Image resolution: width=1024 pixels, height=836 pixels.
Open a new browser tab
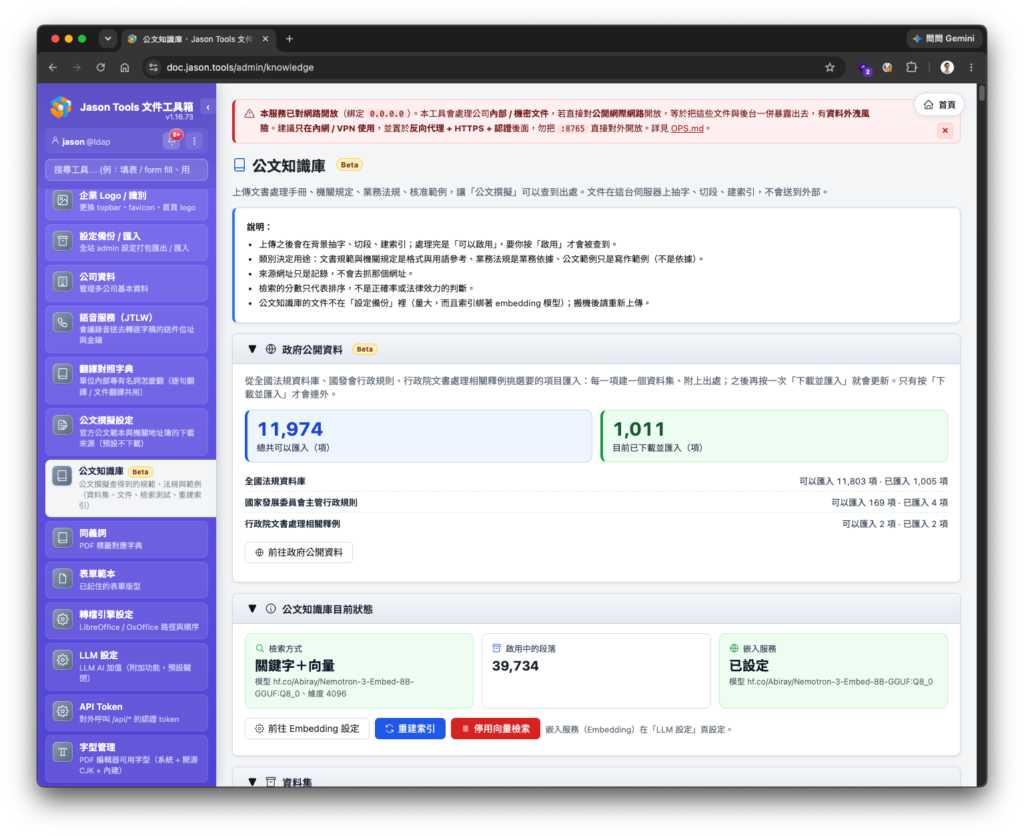point(289,39)
